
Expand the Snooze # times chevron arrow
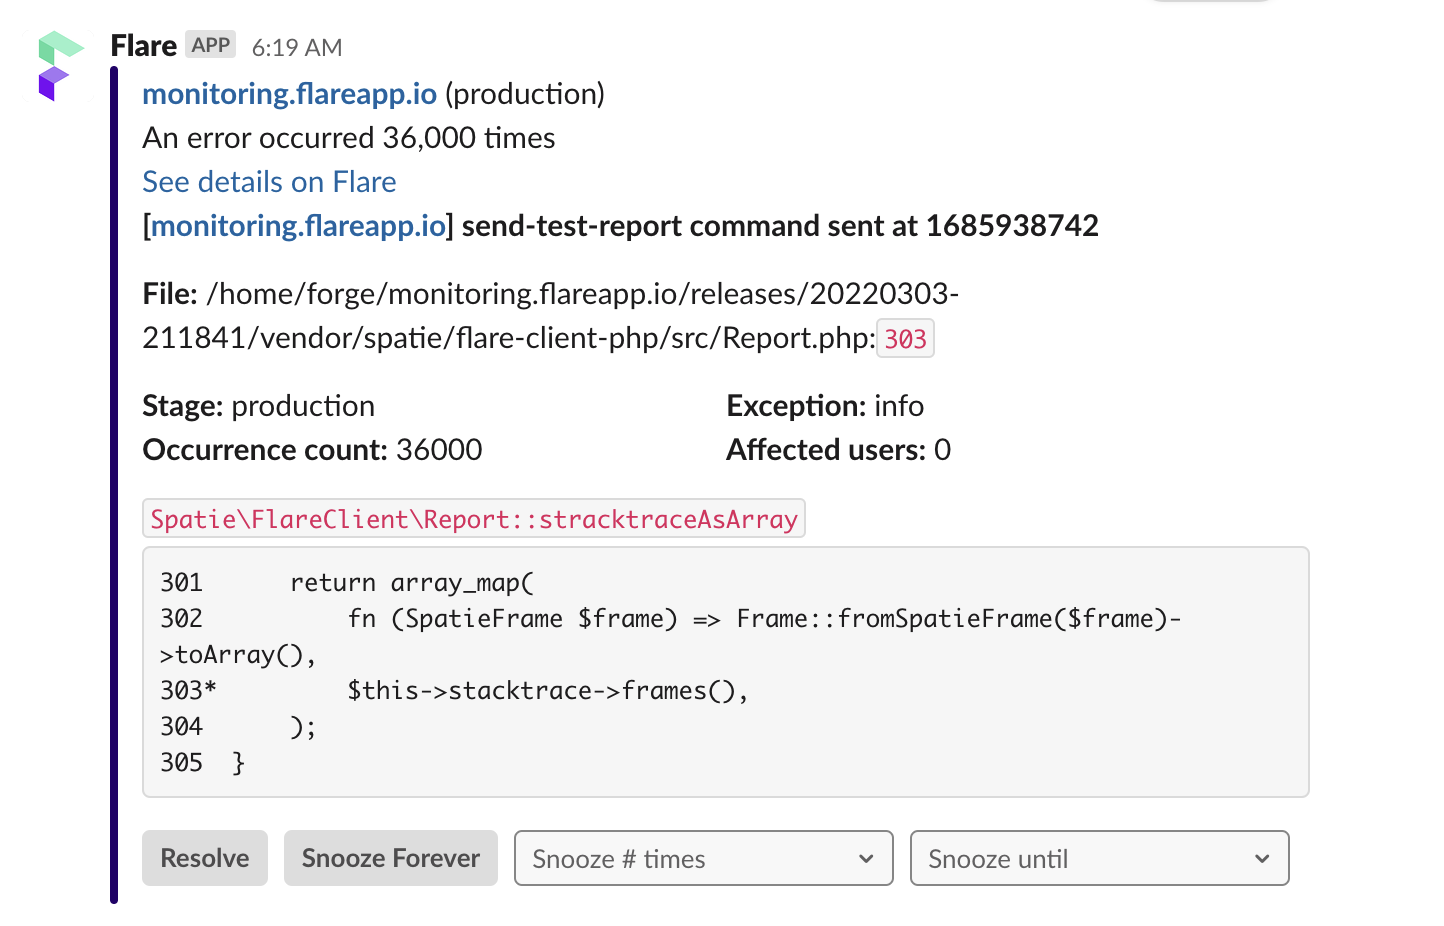(864, 858)
